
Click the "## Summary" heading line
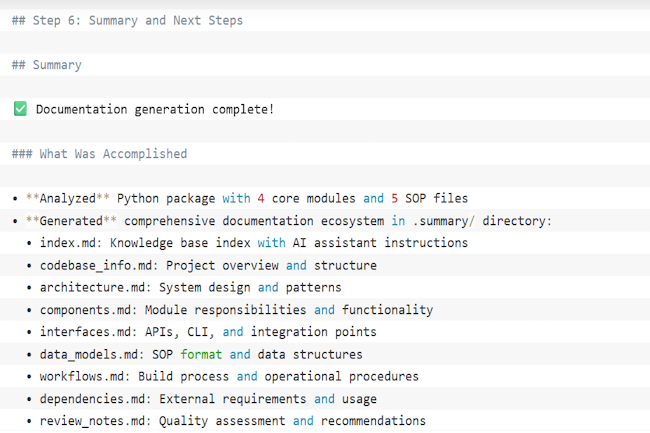tap(47, 65)
